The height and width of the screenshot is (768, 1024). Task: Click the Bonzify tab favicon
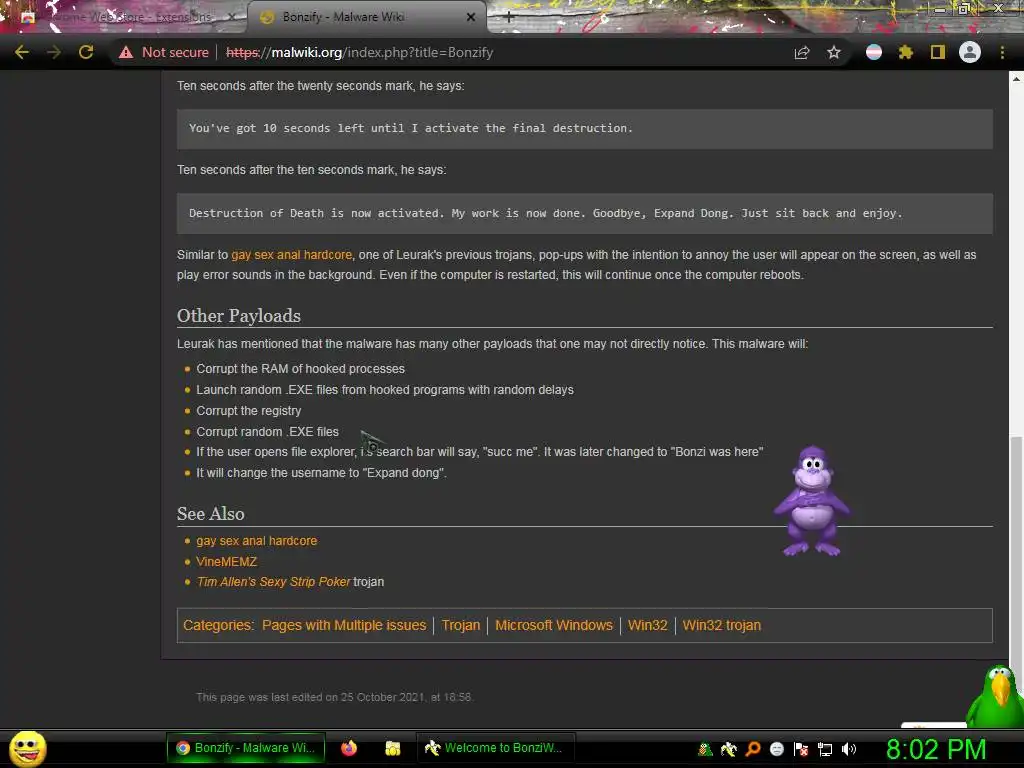coord(266,17)
